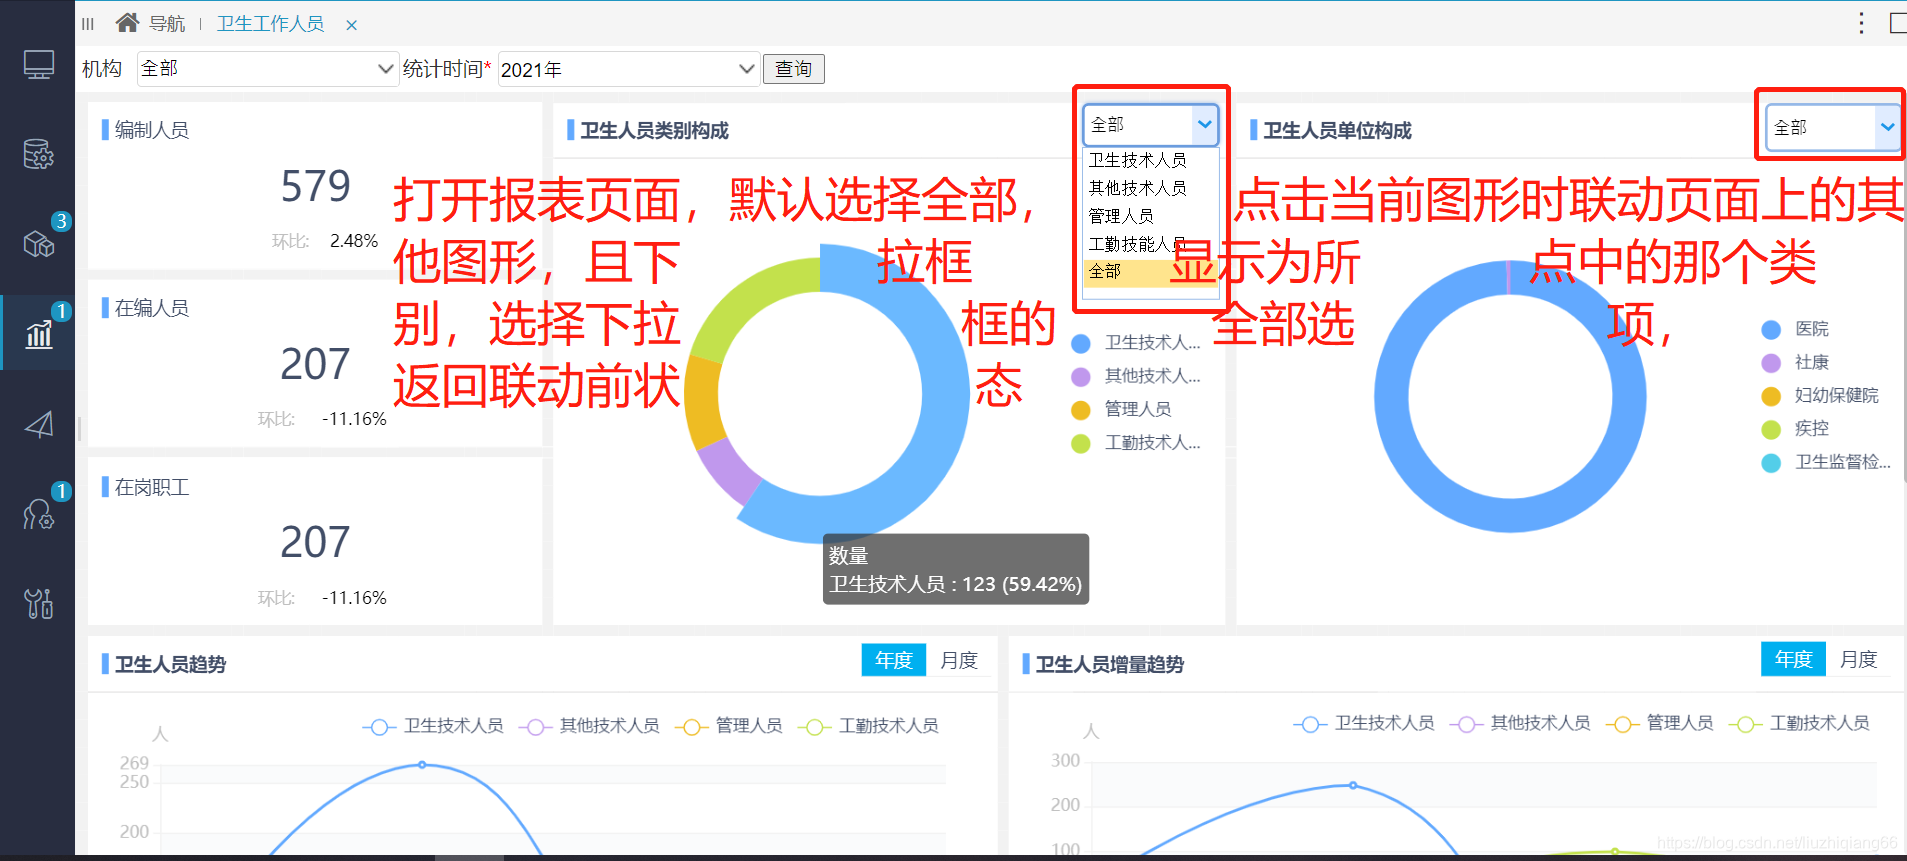The height and width of the screenshot is (861, 1907).
Task: Select 管理人员 in the dropdown list
Action: coord(1151,216)
